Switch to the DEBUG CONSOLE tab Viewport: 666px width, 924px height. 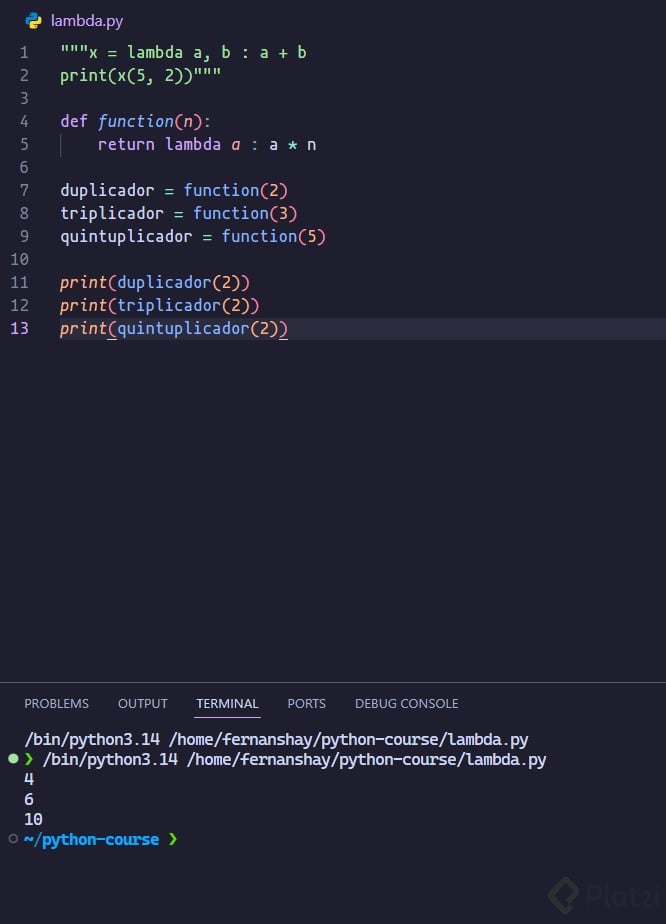(x=407, y=704)
